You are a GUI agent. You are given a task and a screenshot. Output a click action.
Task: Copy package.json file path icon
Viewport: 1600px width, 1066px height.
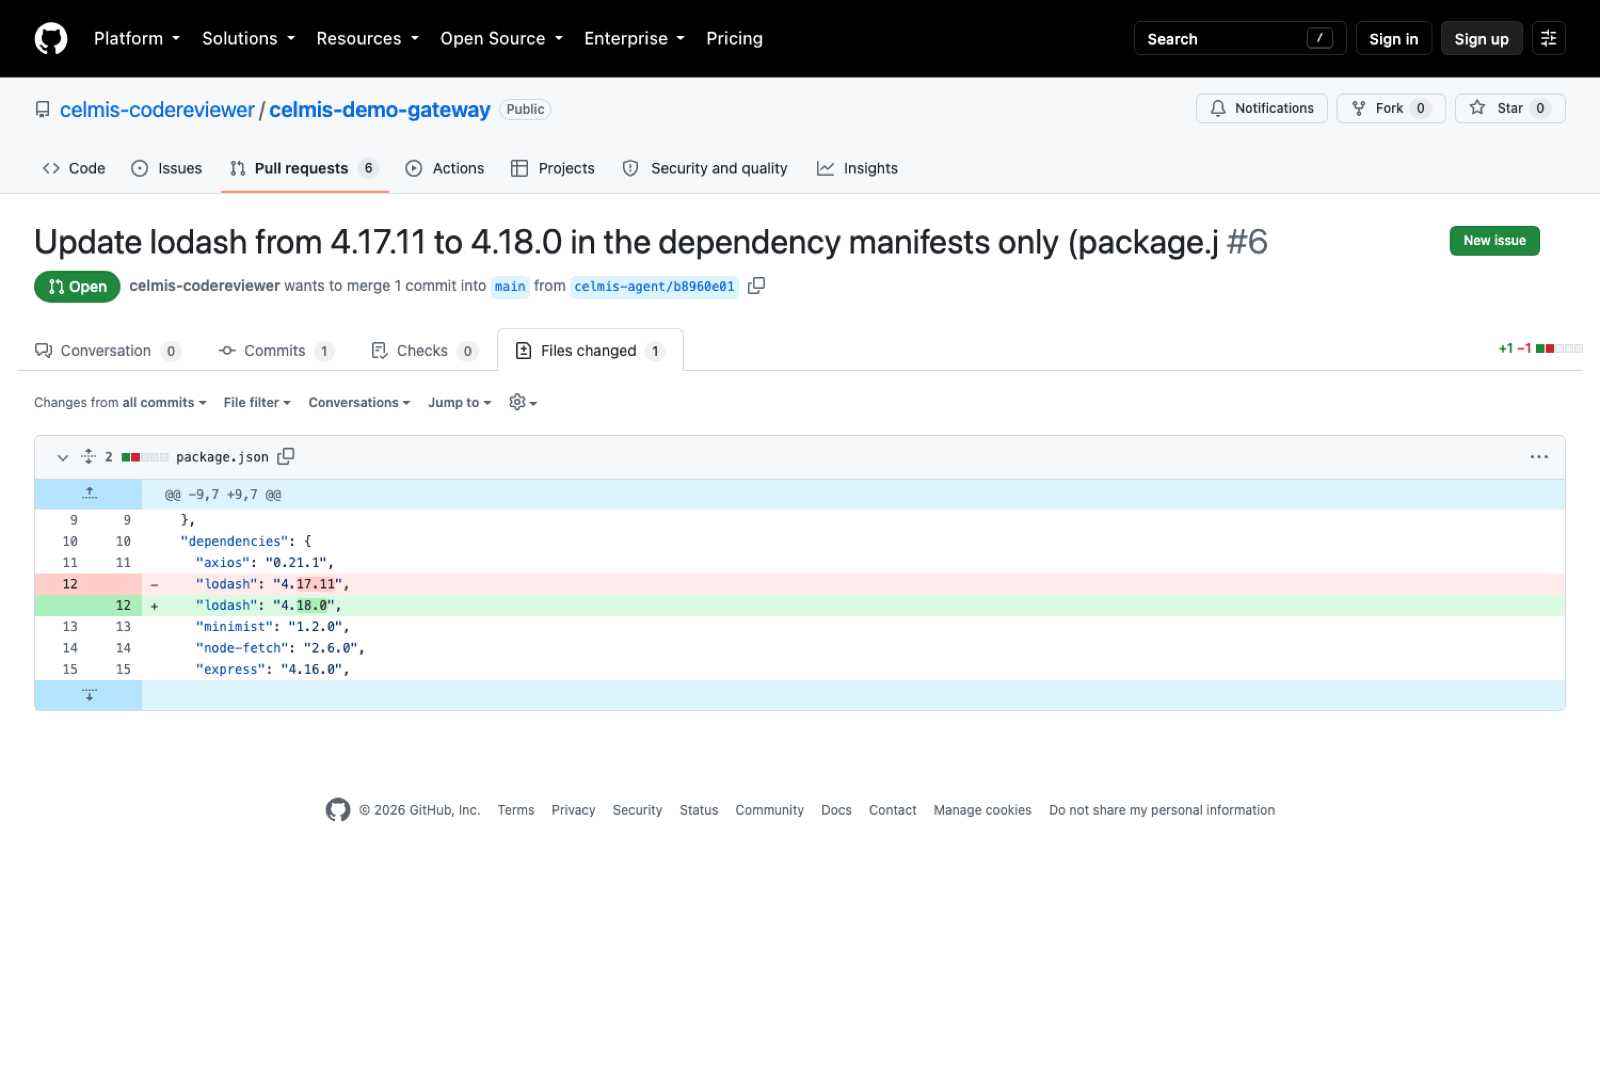[x=286, y=456]
